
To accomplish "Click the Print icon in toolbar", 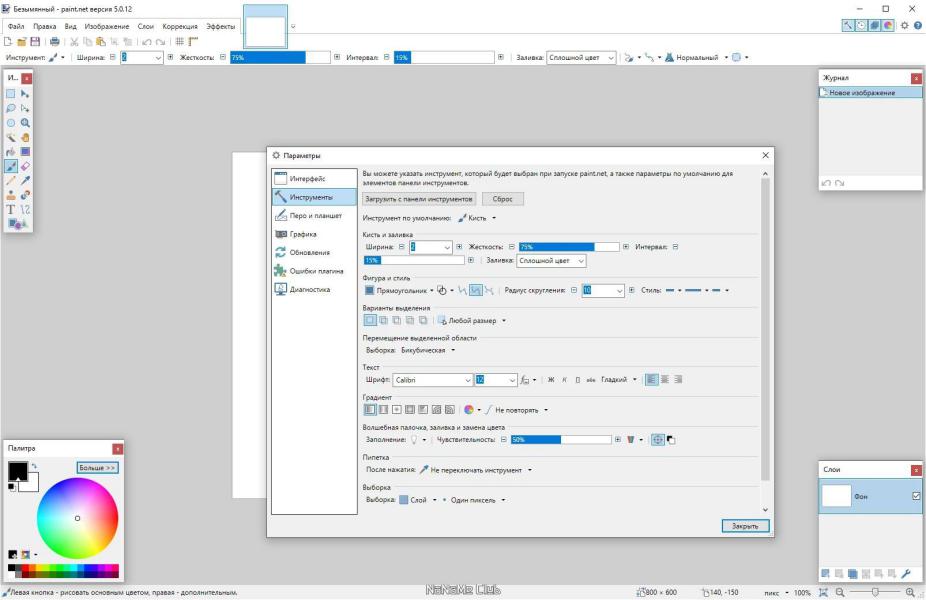I will click(55, 41).
